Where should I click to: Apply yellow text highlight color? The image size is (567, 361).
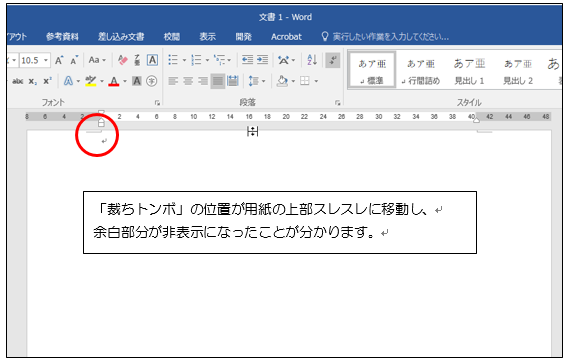pos(90,81)
